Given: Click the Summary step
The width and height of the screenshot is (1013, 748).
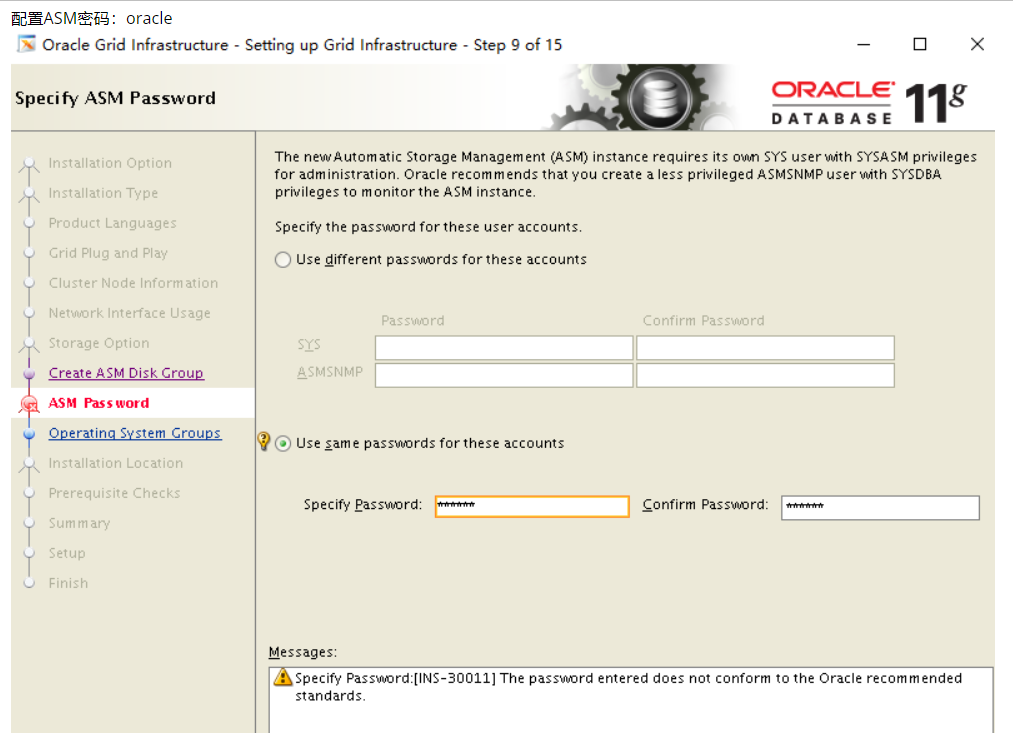Looking at the screenshot, I should tap(79, 523).
